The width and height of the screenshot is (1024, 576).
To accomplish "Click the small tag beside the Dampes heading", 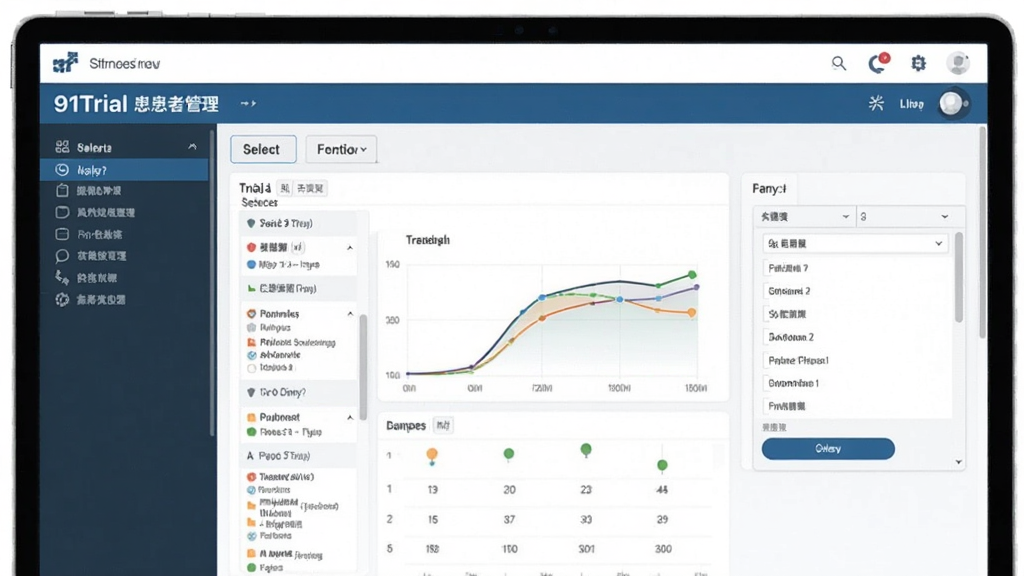I will click(443, 426).
